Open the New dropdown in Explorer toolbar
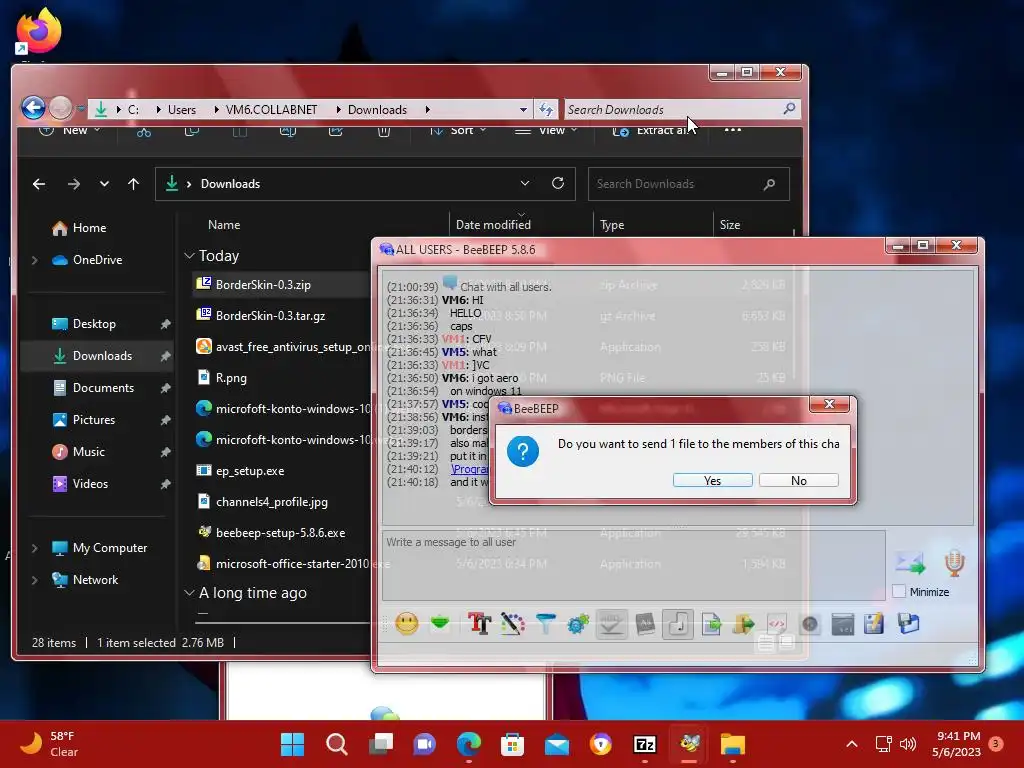The width and height of the screenshot is (1024, 768). (70, 130)
